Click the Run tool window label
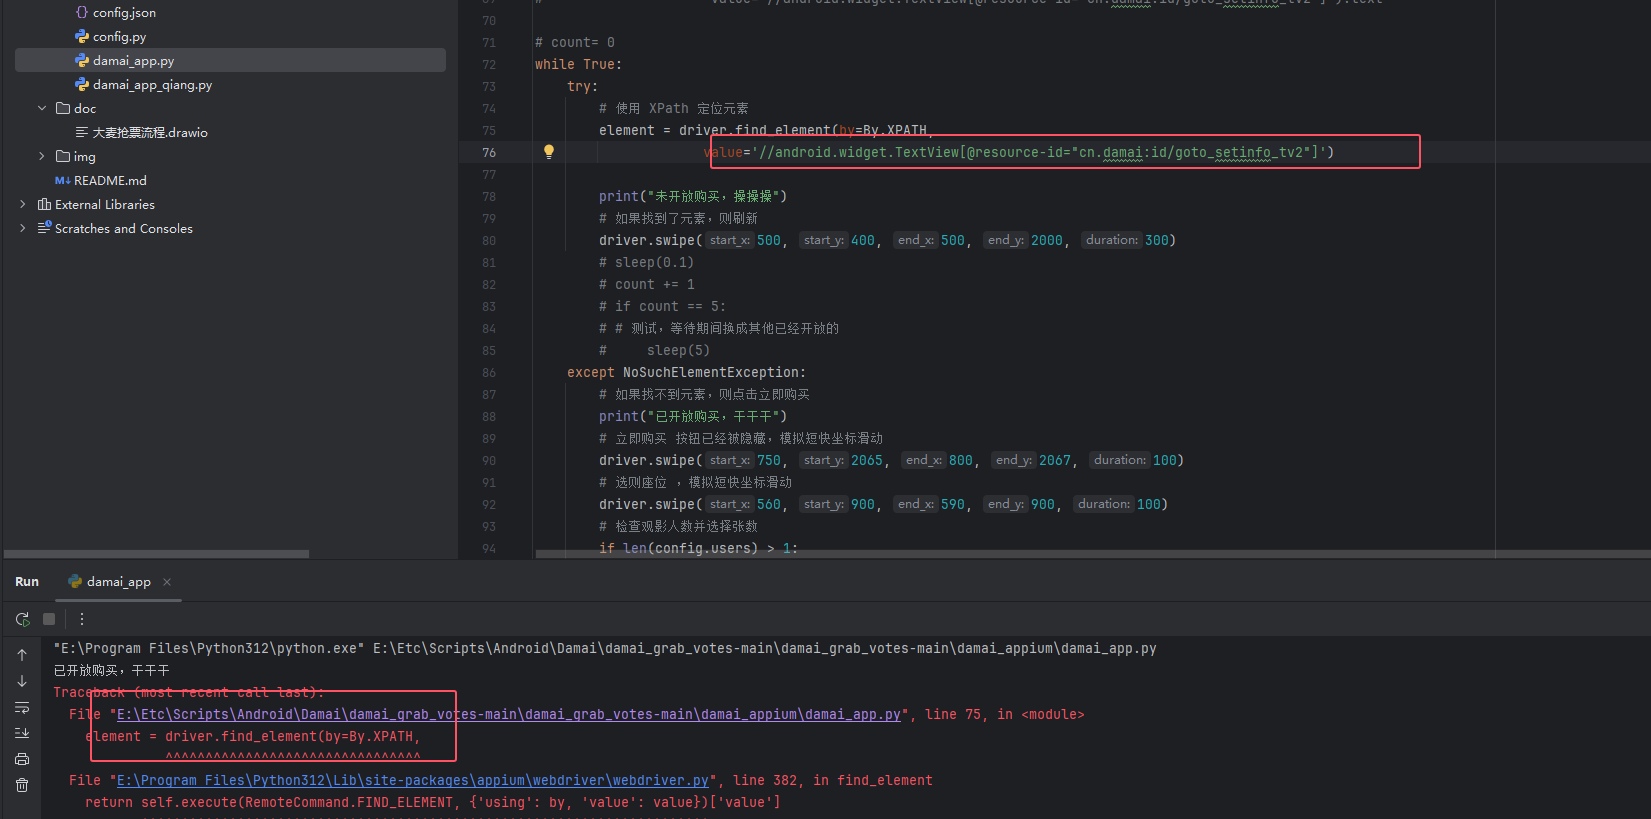This screenshot has width=1651, height=819. point(27,581)
